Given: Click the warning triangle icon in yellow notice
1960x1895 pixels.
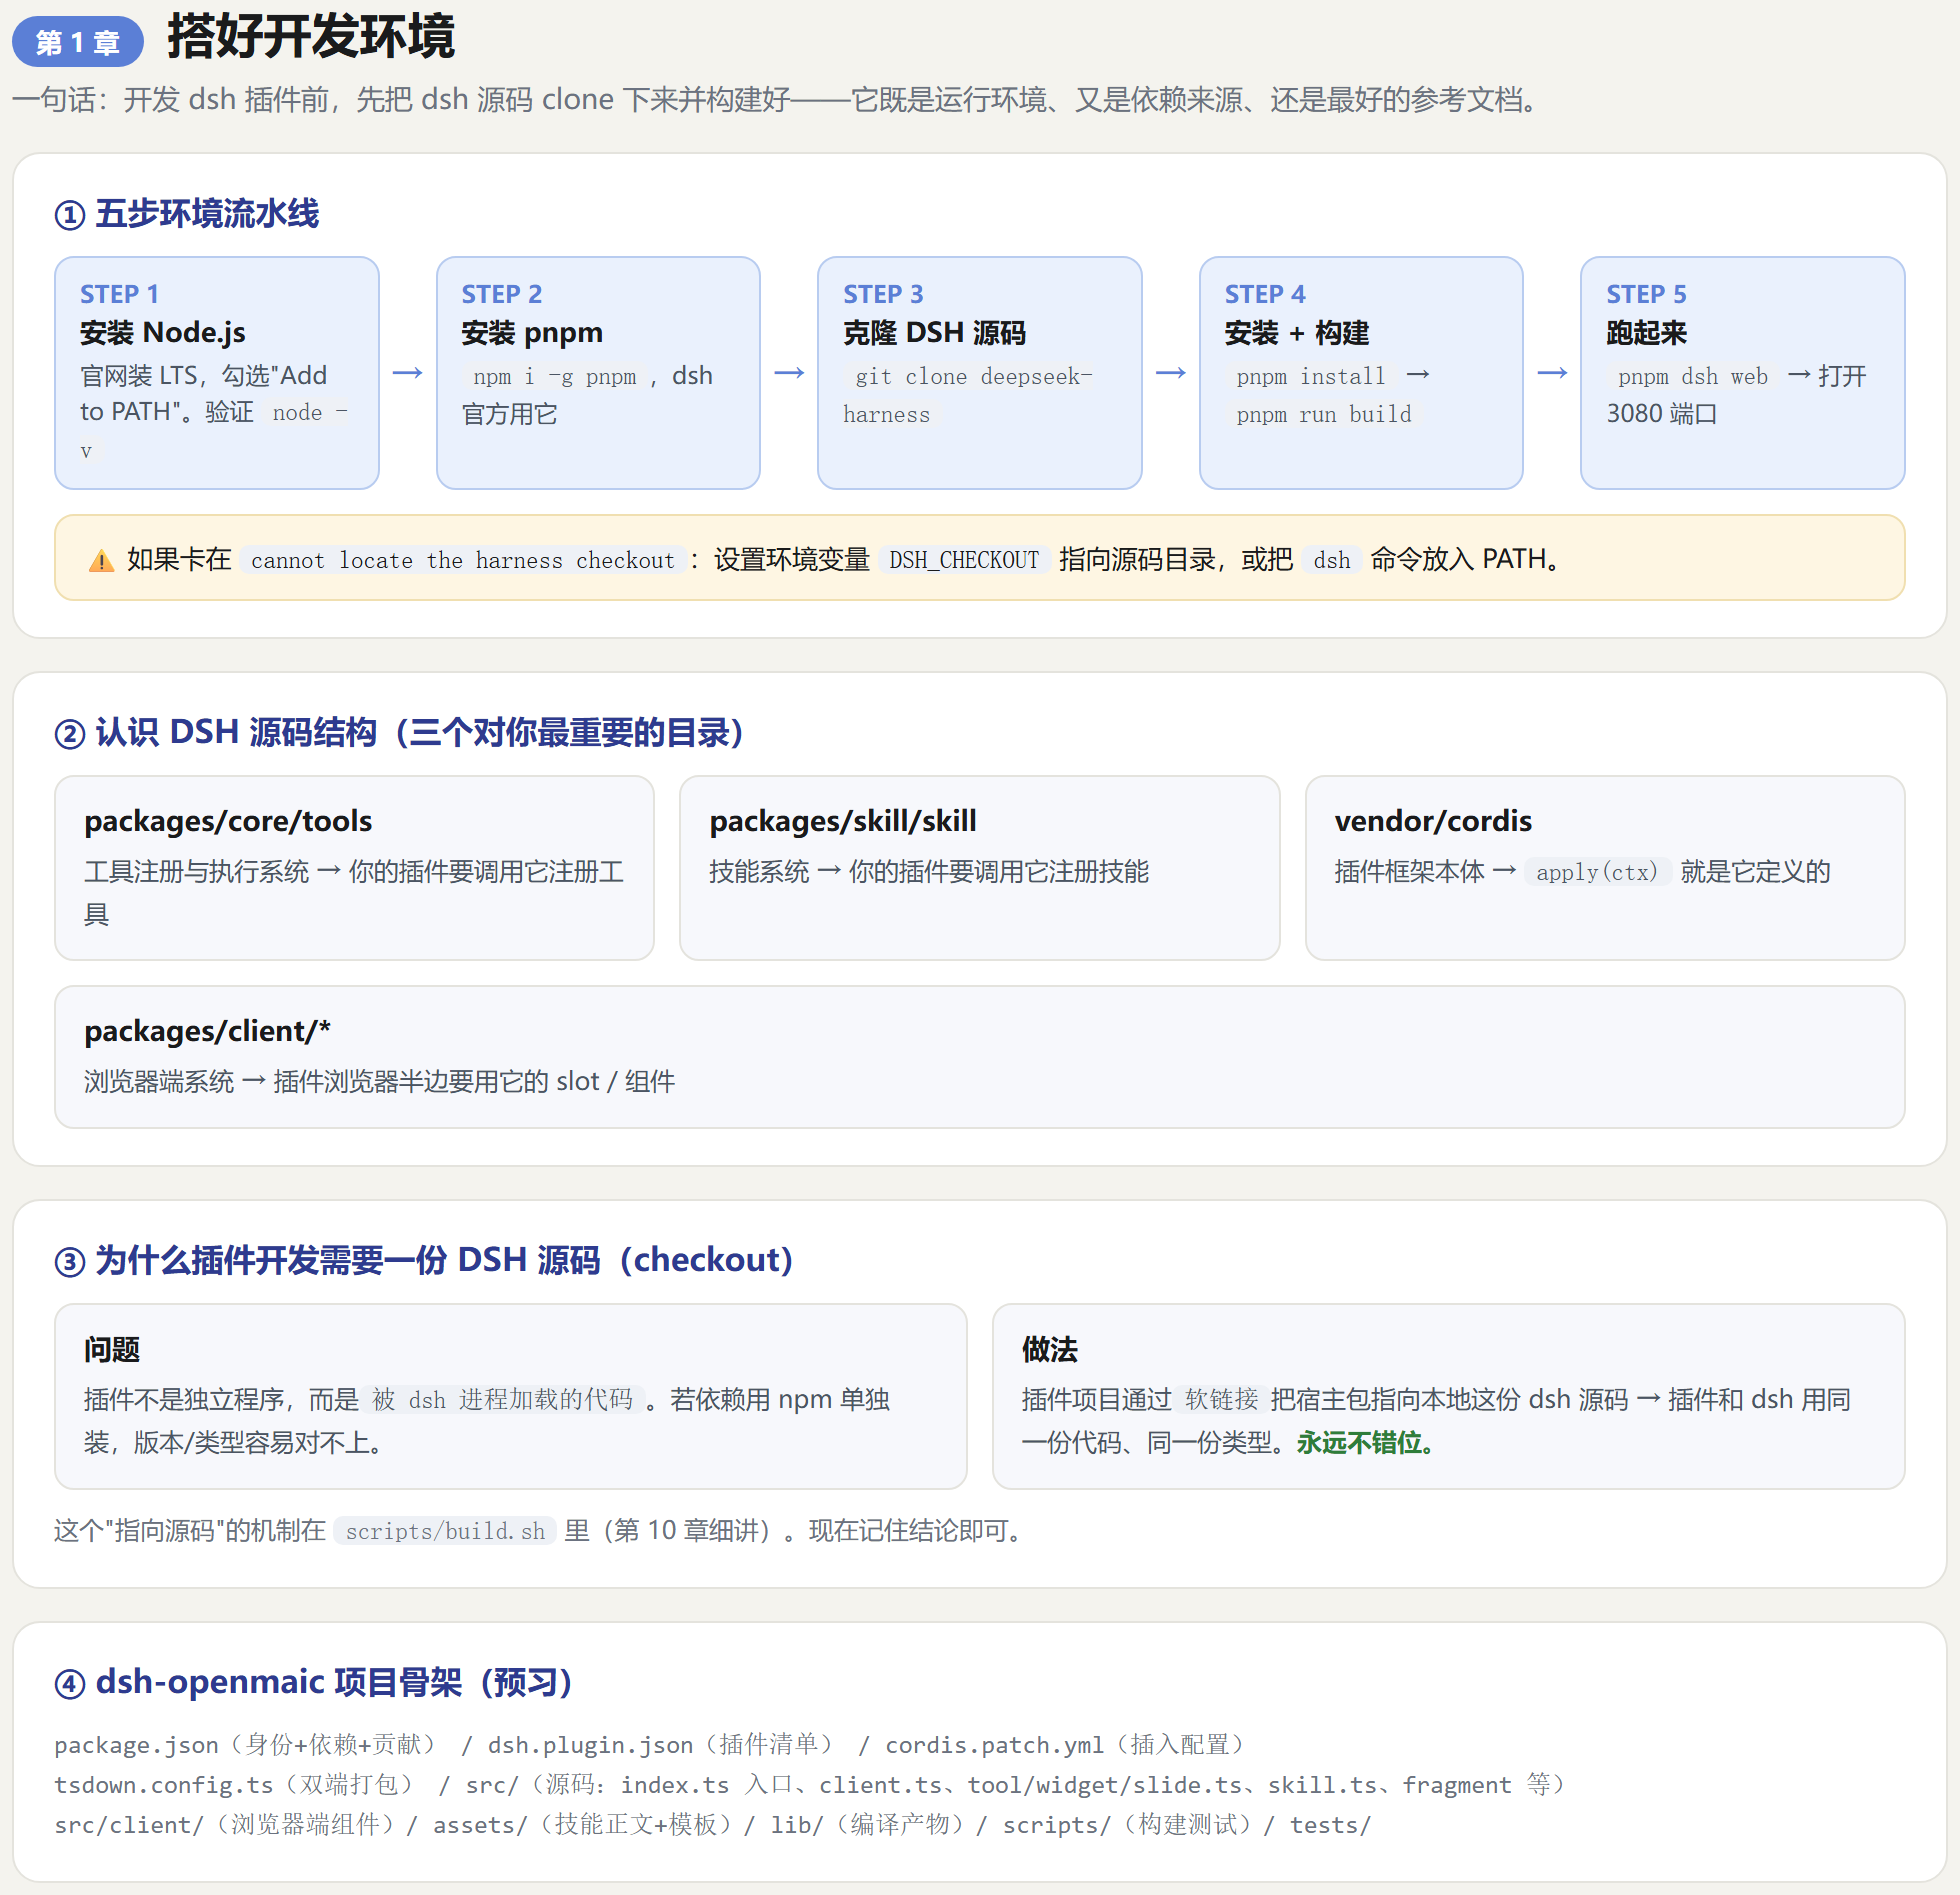Looking at the screenshot, I should pyautogui.click(x=101, y=560).
